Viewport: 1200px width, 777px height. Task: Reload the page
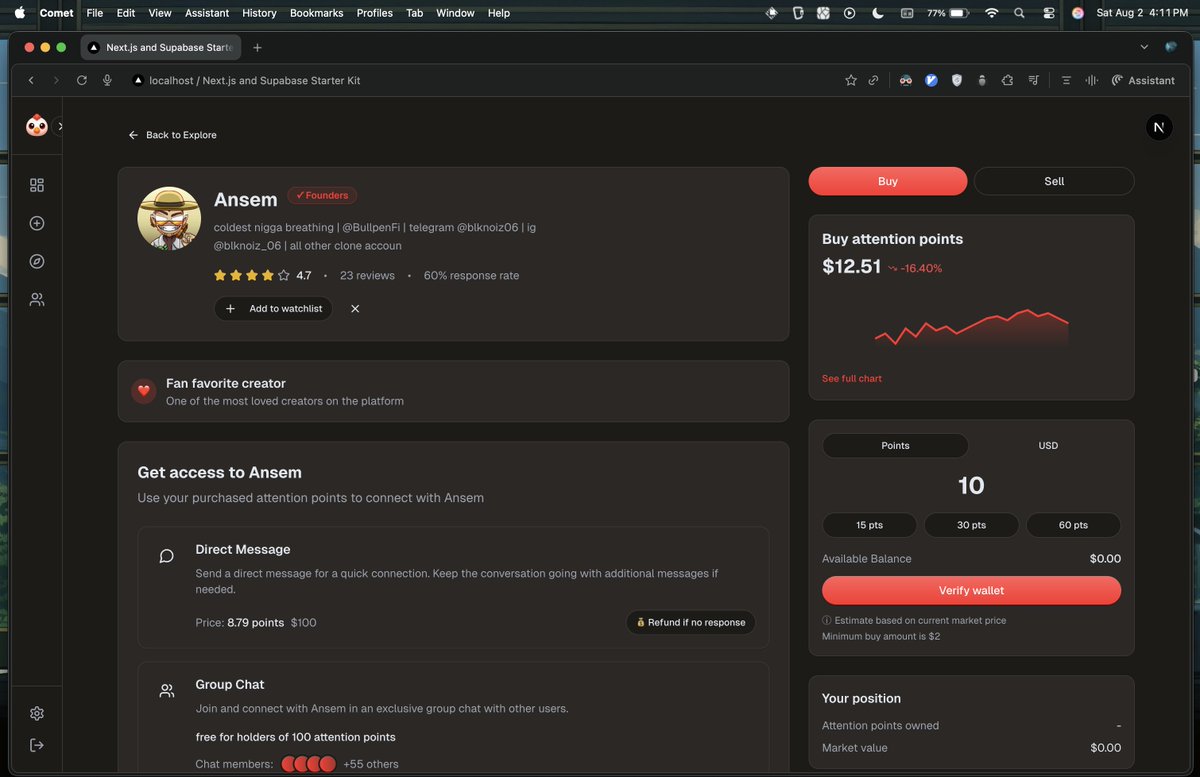[82, 80]
